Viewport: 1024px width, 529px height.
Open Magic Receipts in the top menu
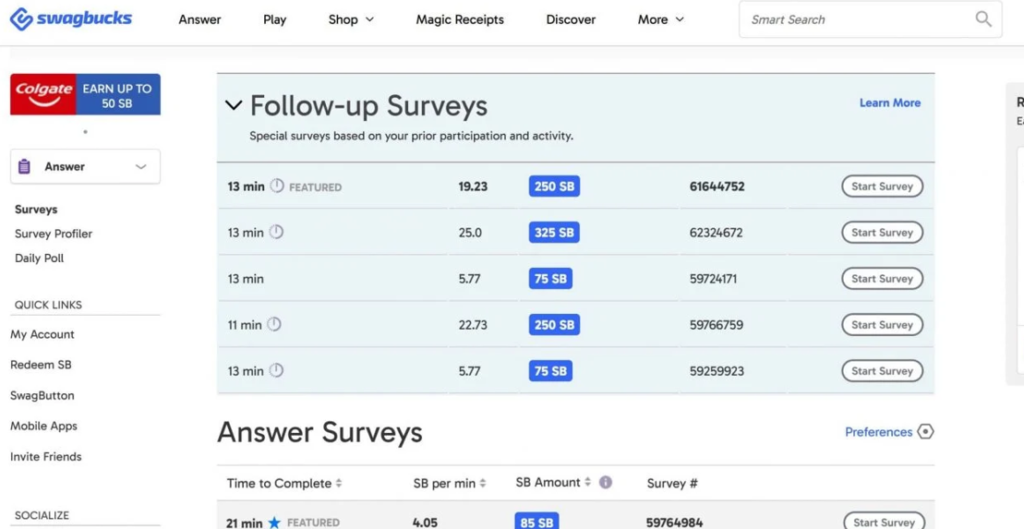point(460,19)
